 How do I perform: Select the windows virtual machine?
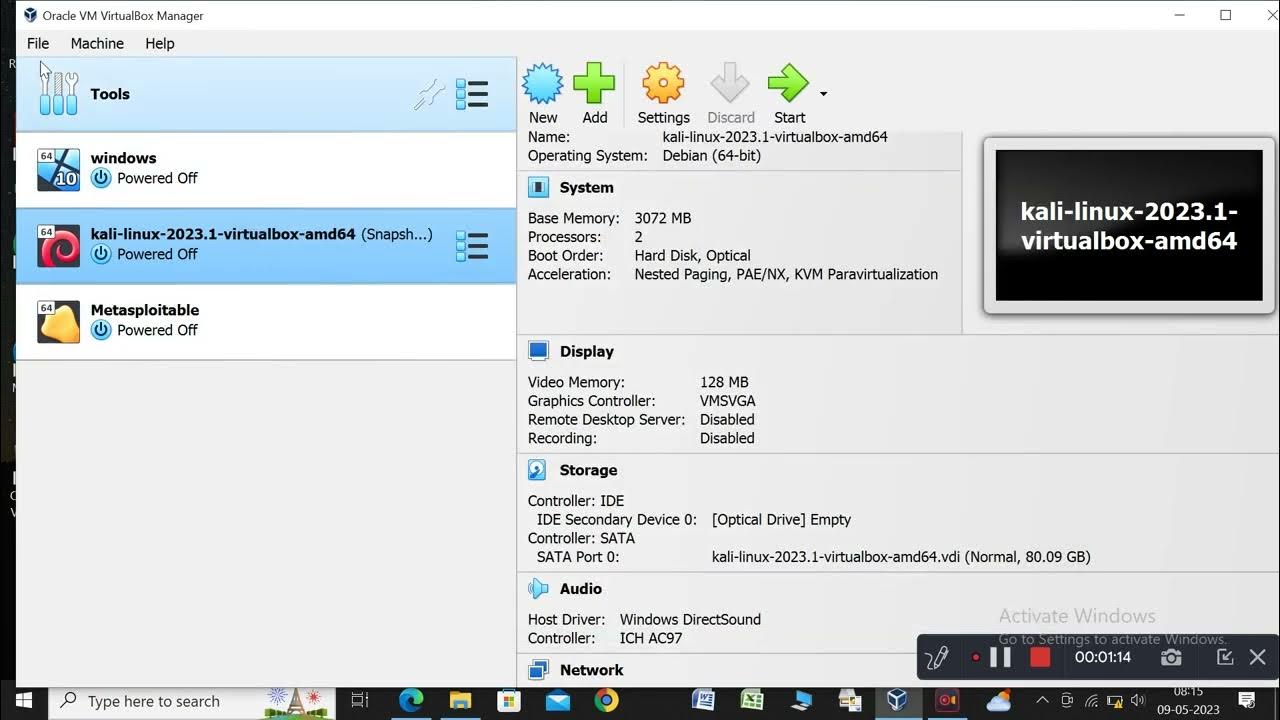(266, 169)
